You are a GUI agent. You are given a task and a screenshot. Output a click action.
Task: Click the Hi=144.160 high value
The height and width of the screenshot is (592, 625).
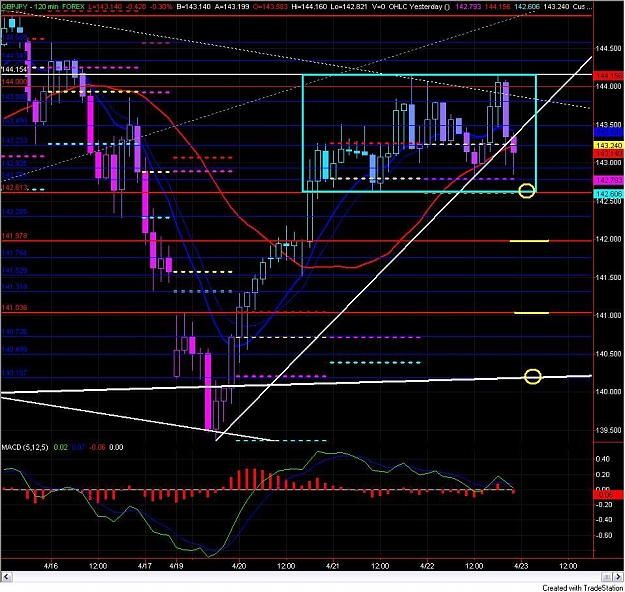pyautogui.click(x=309, y=7)
